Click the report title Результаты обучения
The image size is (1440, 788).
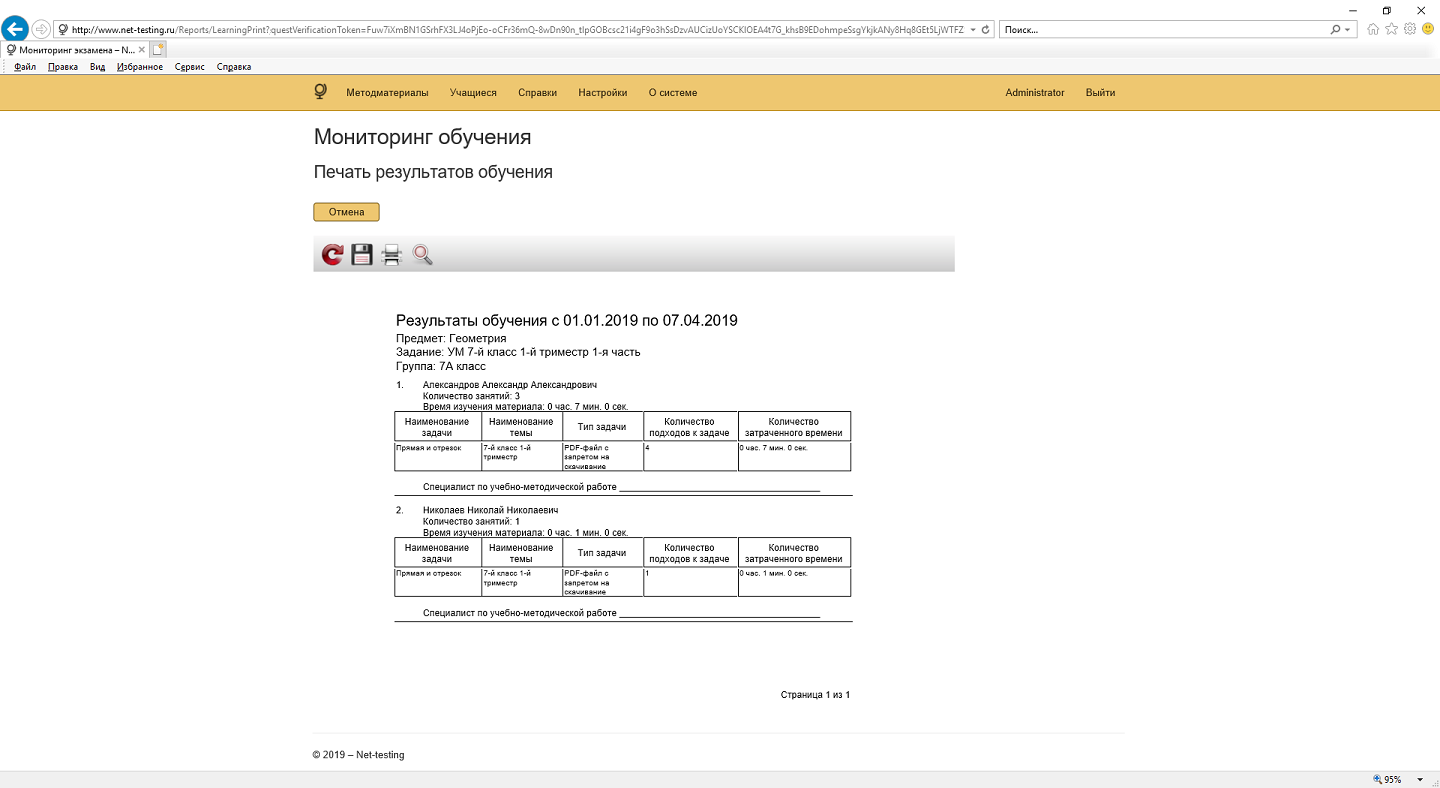(567, 321)
